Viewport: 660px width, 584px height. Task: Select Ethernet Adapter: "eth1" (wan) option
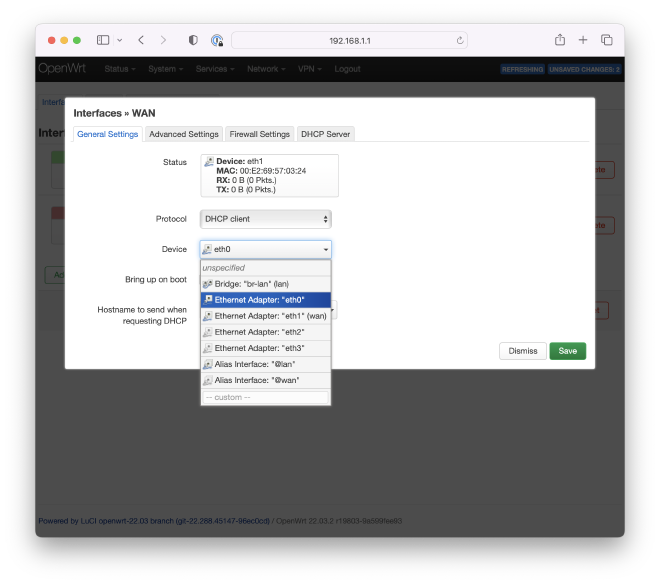(266, 316)
